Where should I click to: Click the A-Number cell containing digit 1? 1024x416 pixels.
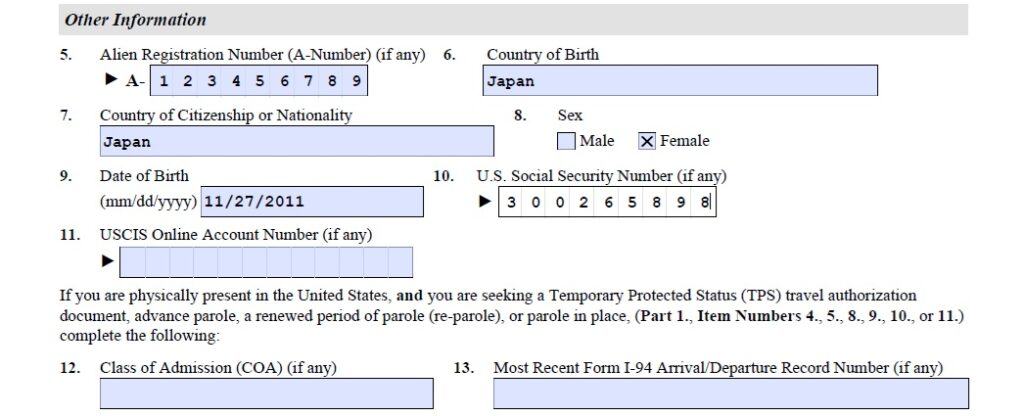(163, 81)
